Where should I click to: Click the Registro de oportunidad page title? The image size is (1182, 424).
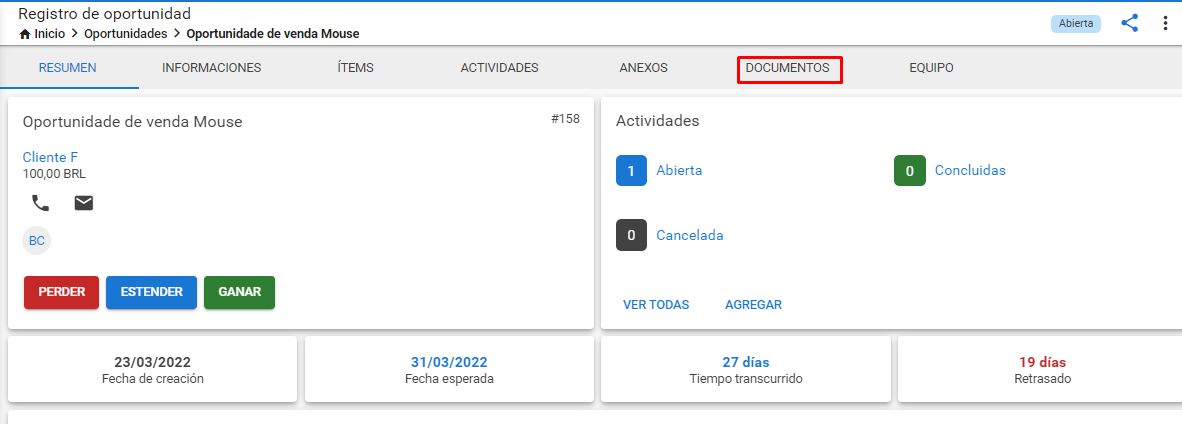(x=105, y=14)
